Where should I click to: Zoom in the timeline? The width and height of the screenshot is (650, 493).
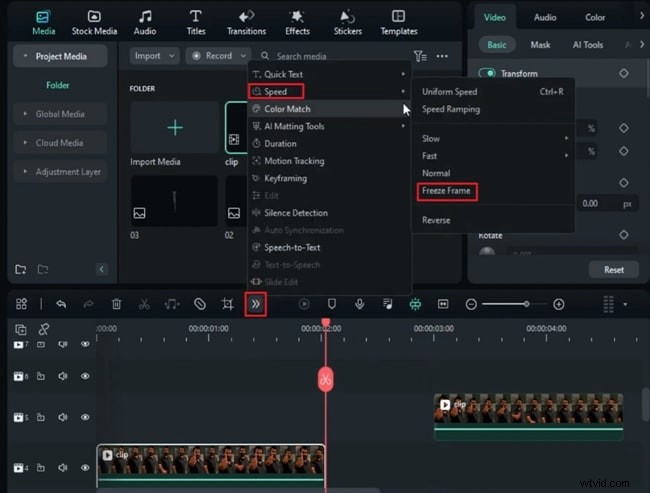(558, 304)
